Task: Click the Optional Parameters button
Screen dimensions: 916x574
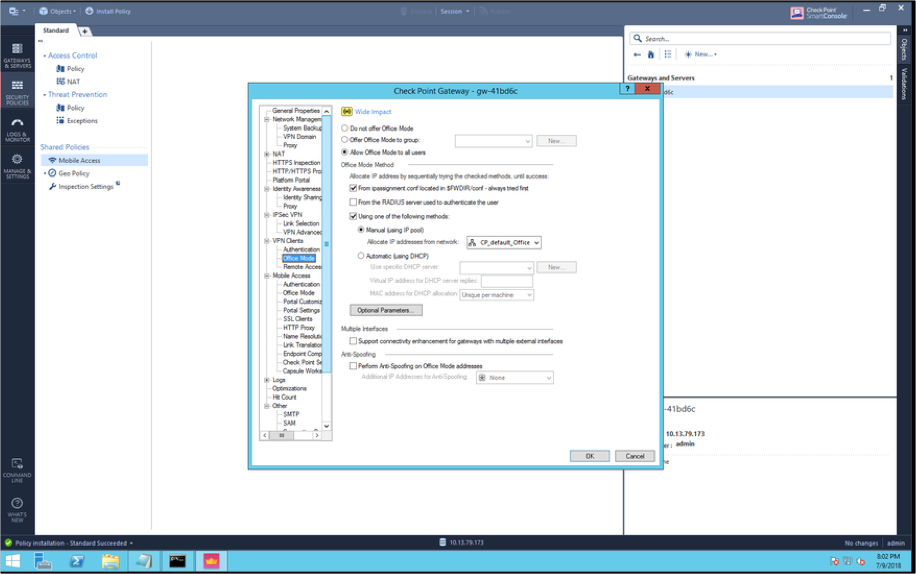Action: click(385, 310)
